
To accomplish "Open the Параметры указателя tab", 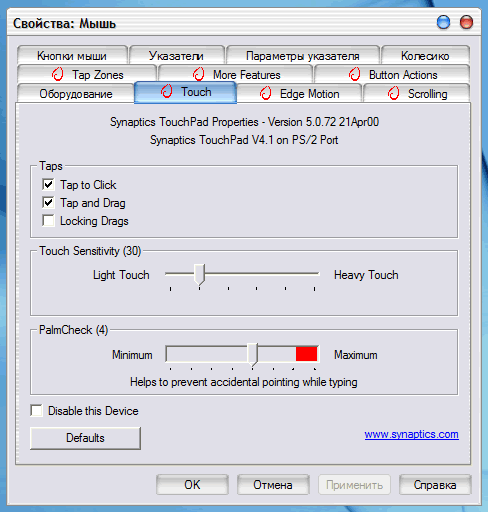I will click(303, 55).
